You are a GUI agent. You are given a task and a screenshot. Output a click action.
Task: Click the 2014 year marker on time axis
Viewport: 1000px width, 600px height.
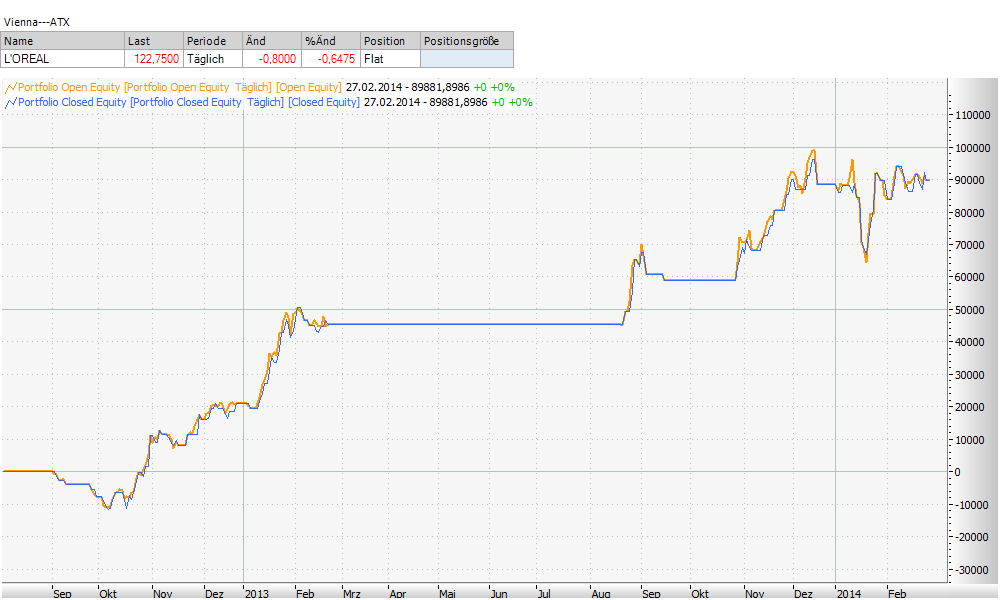click(x=849, y=594)
